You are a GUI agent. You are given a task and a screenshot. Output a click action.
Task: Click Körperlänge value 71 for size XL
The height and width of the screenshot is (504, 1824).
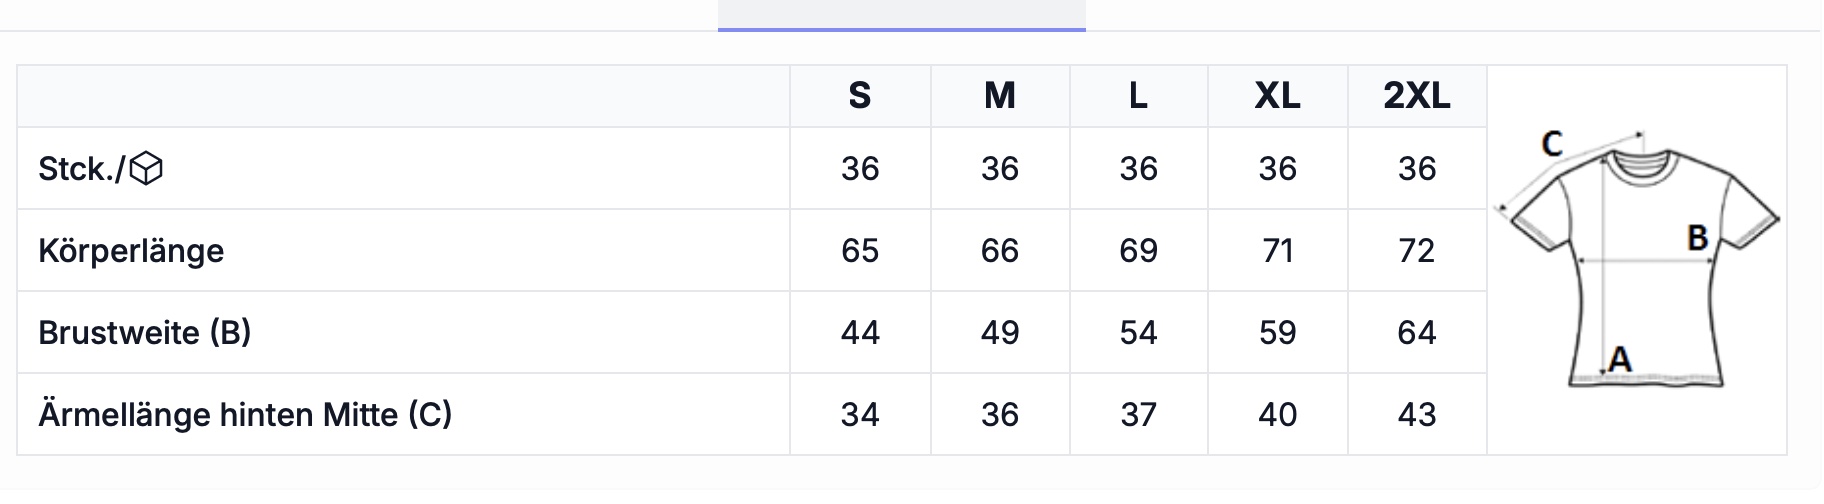pyautogui.click(x=1278, y=251)
